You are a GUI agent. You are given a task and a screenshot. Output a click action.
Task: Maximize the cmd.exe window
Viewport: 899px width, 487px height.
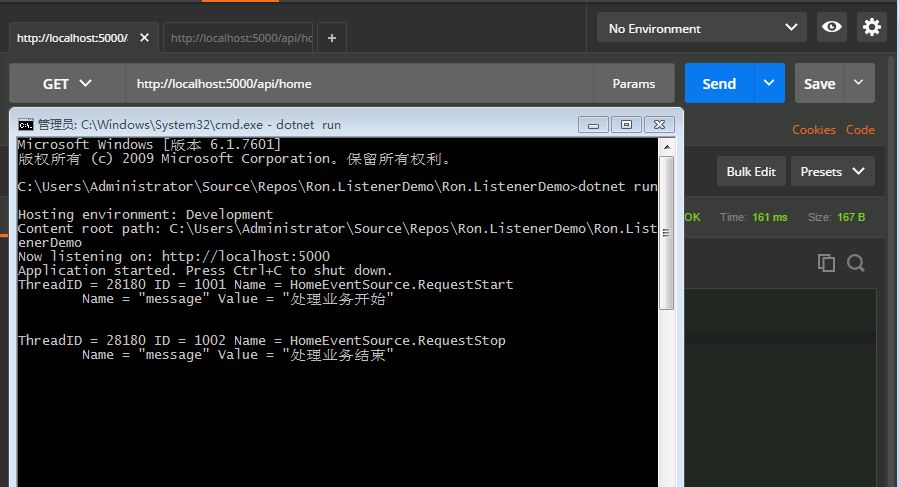tap(626, 124)
